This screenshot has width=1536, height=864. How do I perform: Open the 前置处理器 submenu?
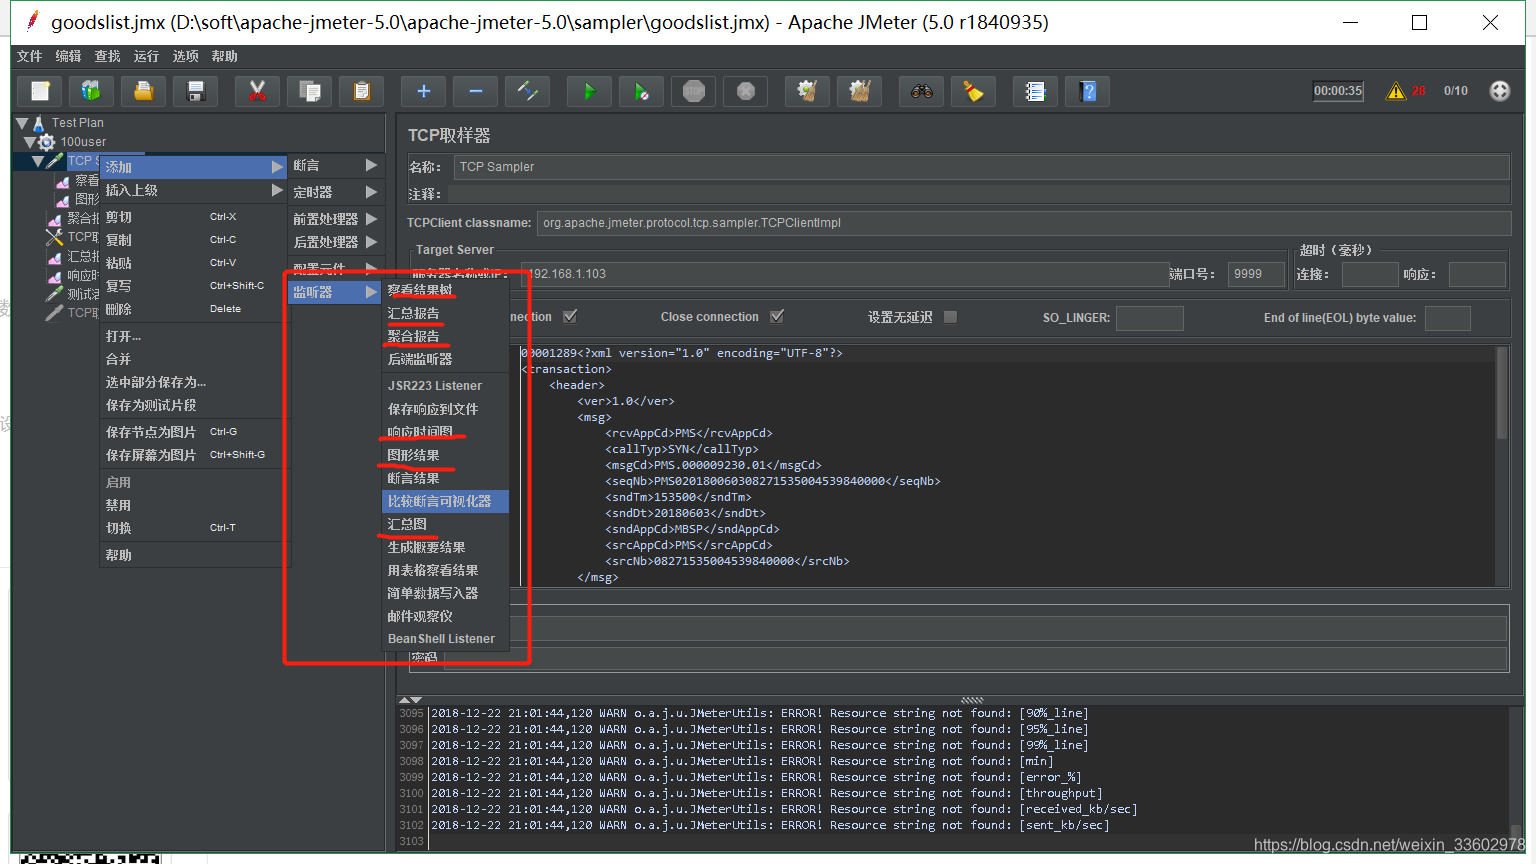(x=335, y=218)
